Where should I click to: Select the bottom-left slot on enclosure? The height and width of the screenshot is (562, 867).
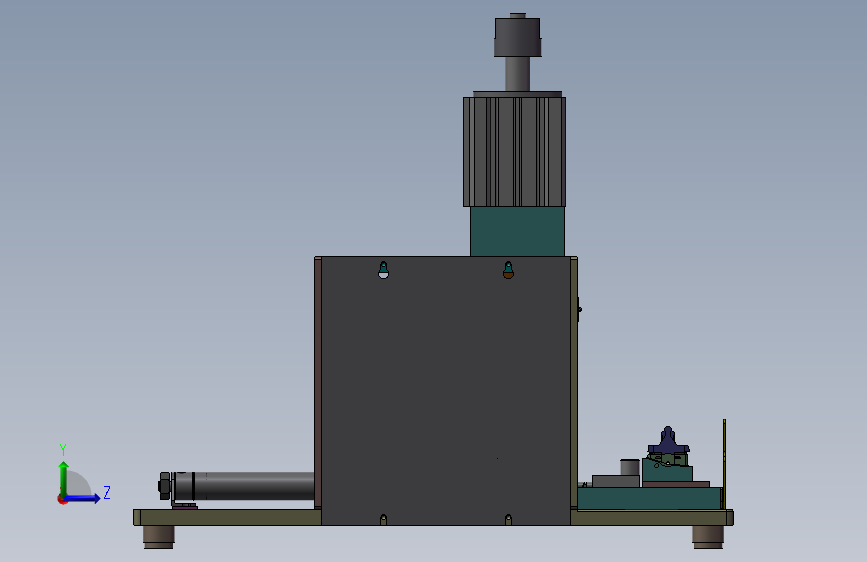click(383, 519)
